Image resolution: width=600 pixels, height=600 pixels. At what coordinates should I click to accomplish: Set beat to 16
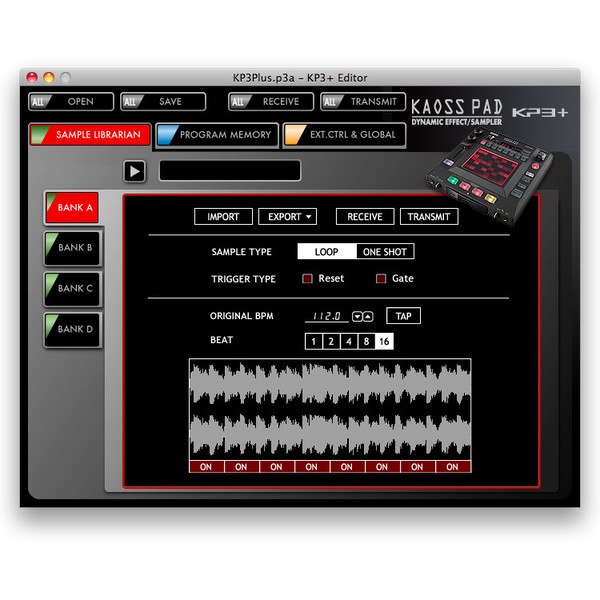click(x=384, y=341)
